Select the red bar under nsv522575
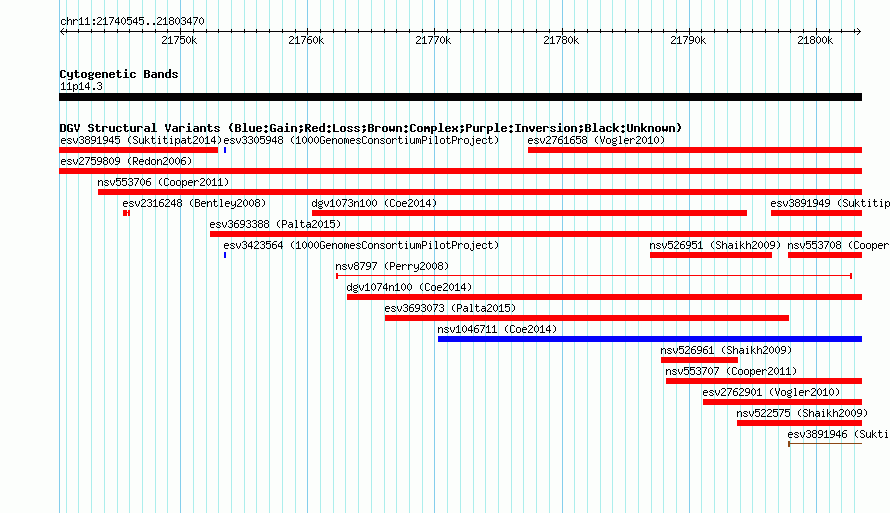890x513 pixels. pos(799,423)
